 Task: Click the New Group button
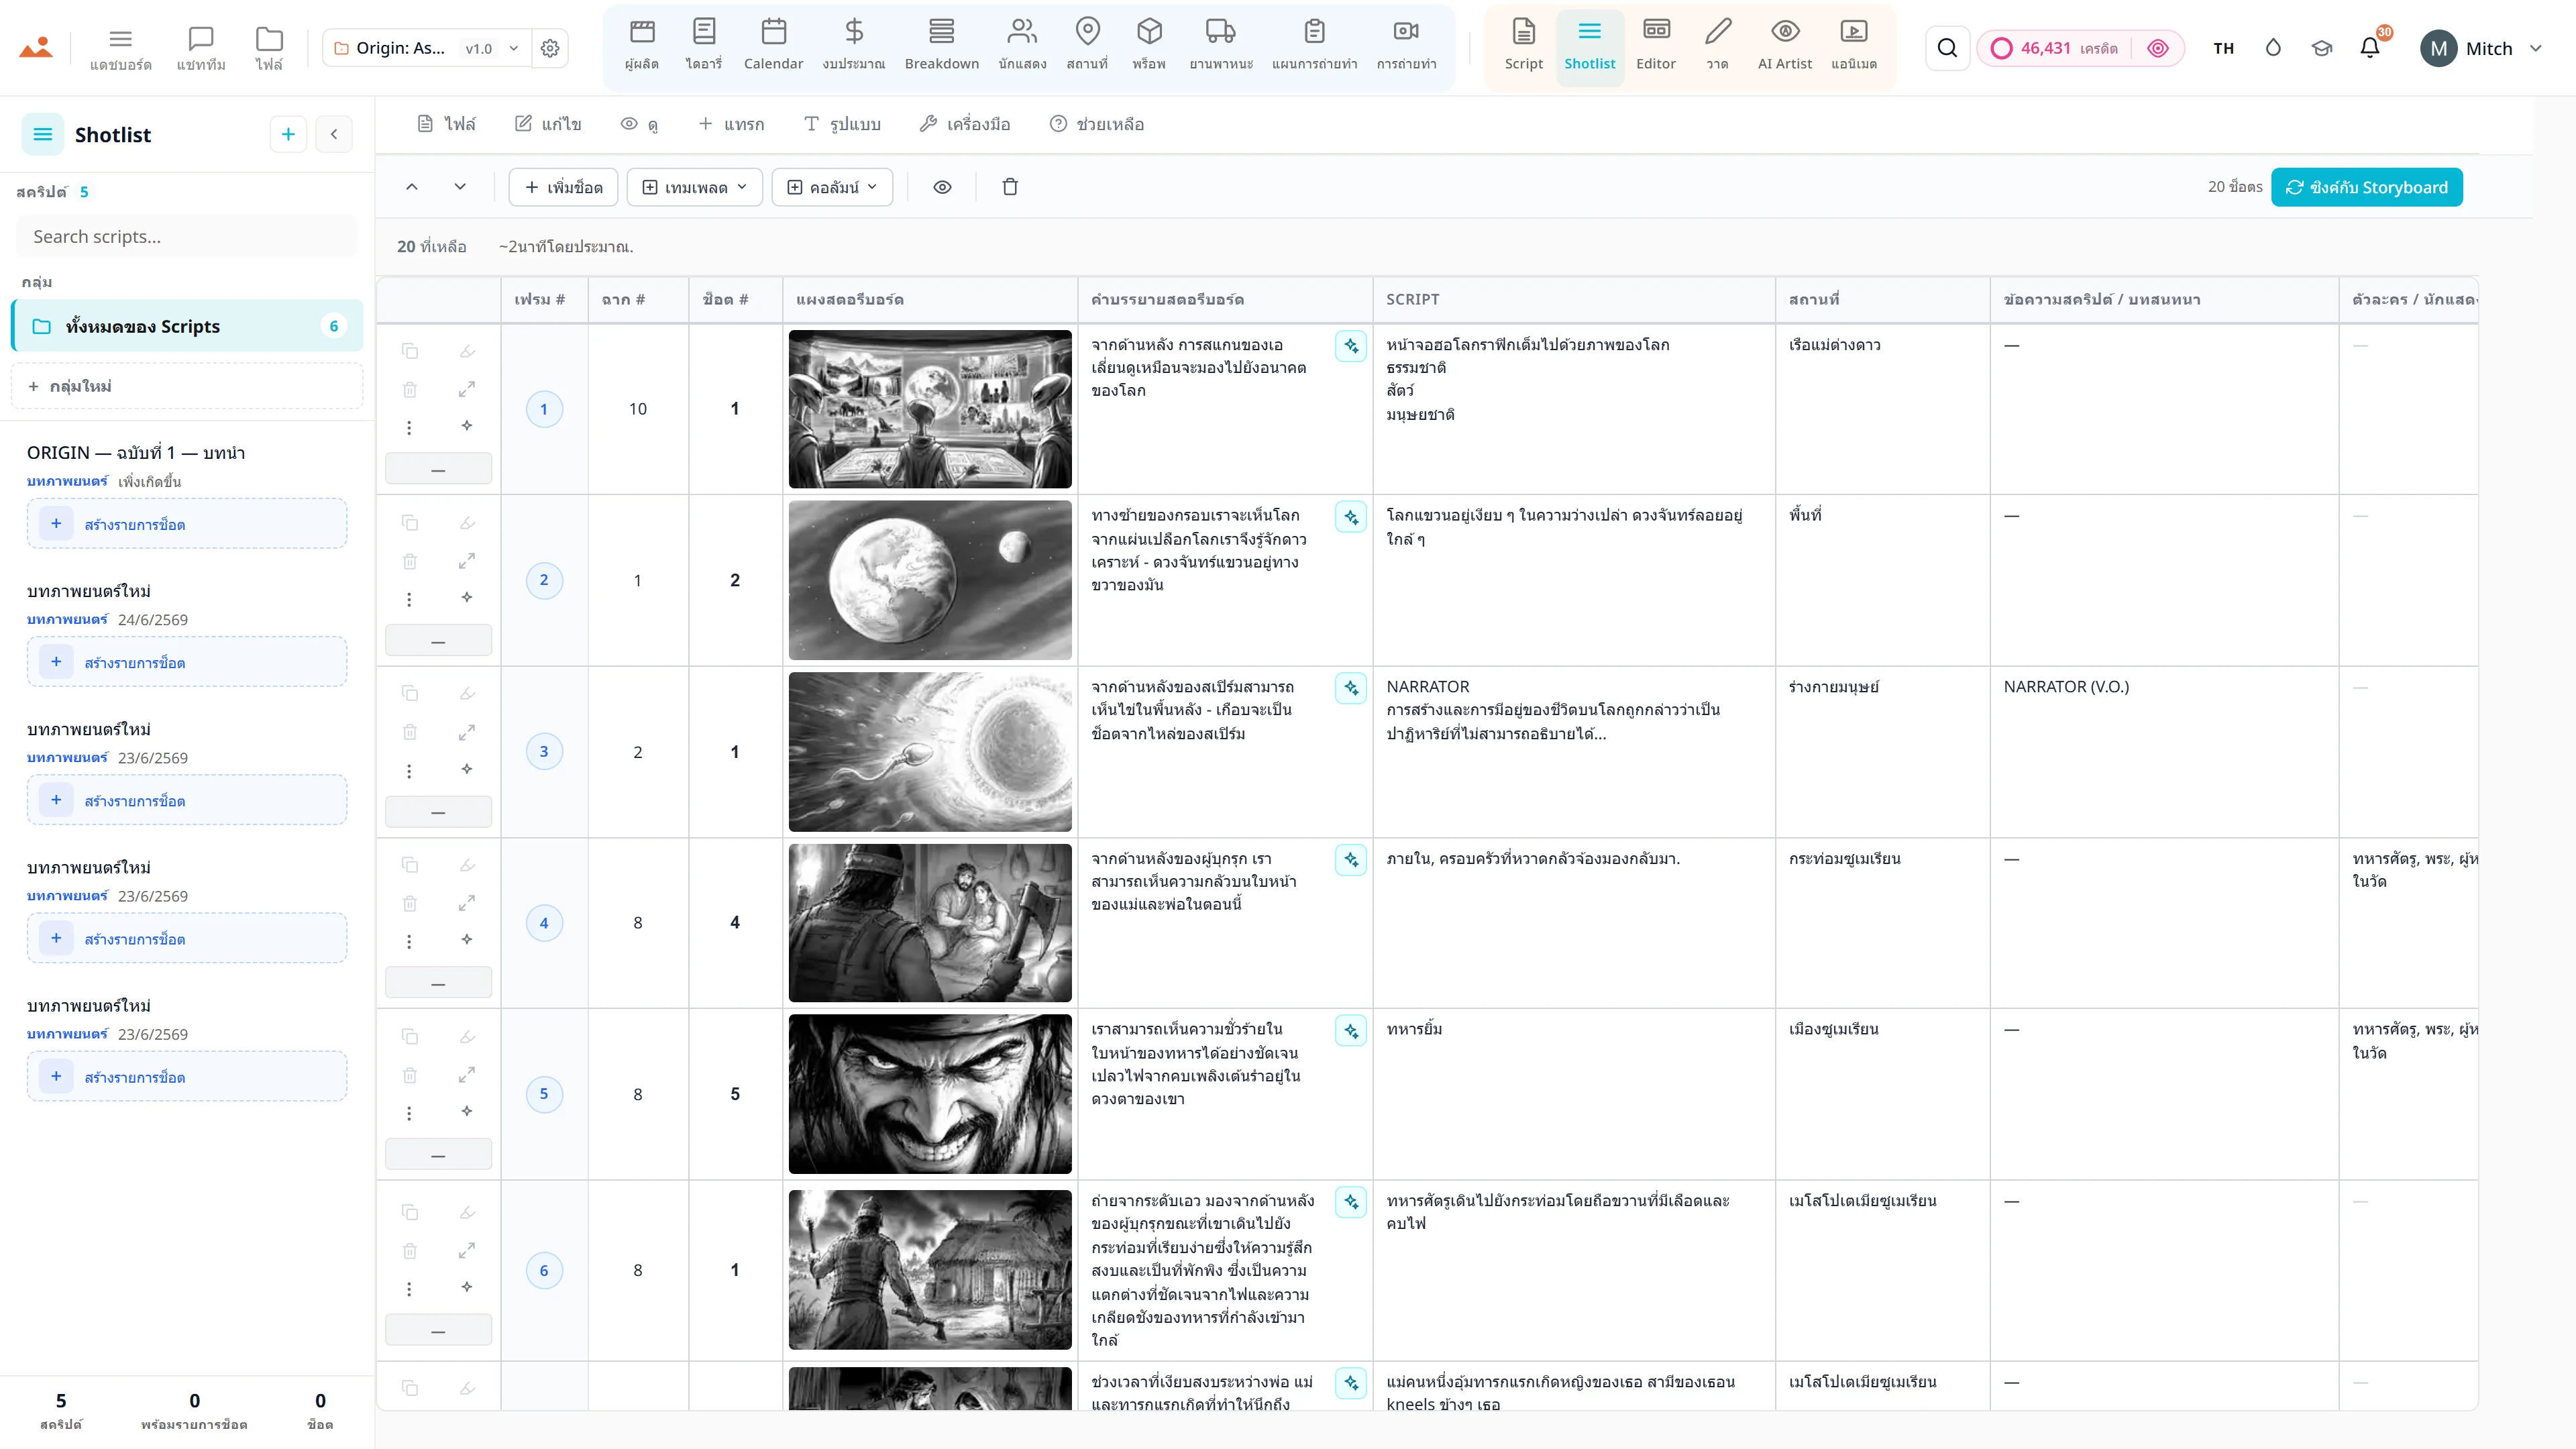point(187,386)
